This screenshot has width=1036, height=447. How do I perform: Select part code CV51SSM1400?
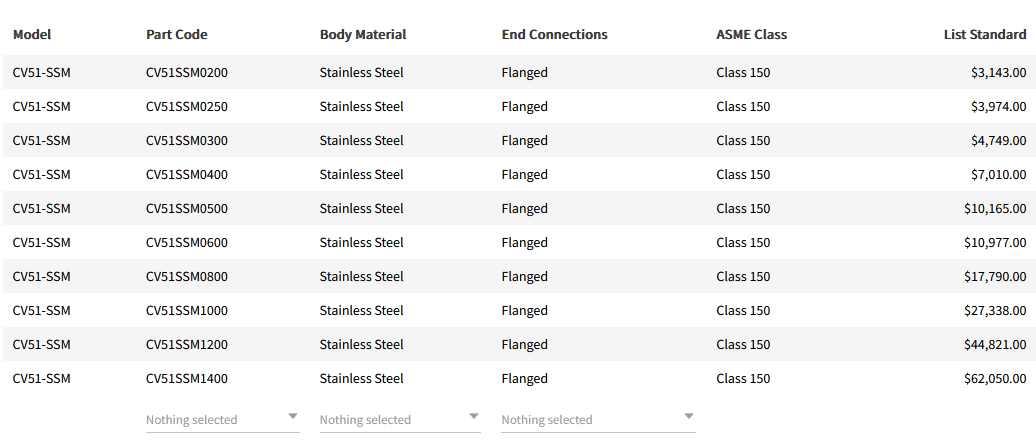click(187, 379)
